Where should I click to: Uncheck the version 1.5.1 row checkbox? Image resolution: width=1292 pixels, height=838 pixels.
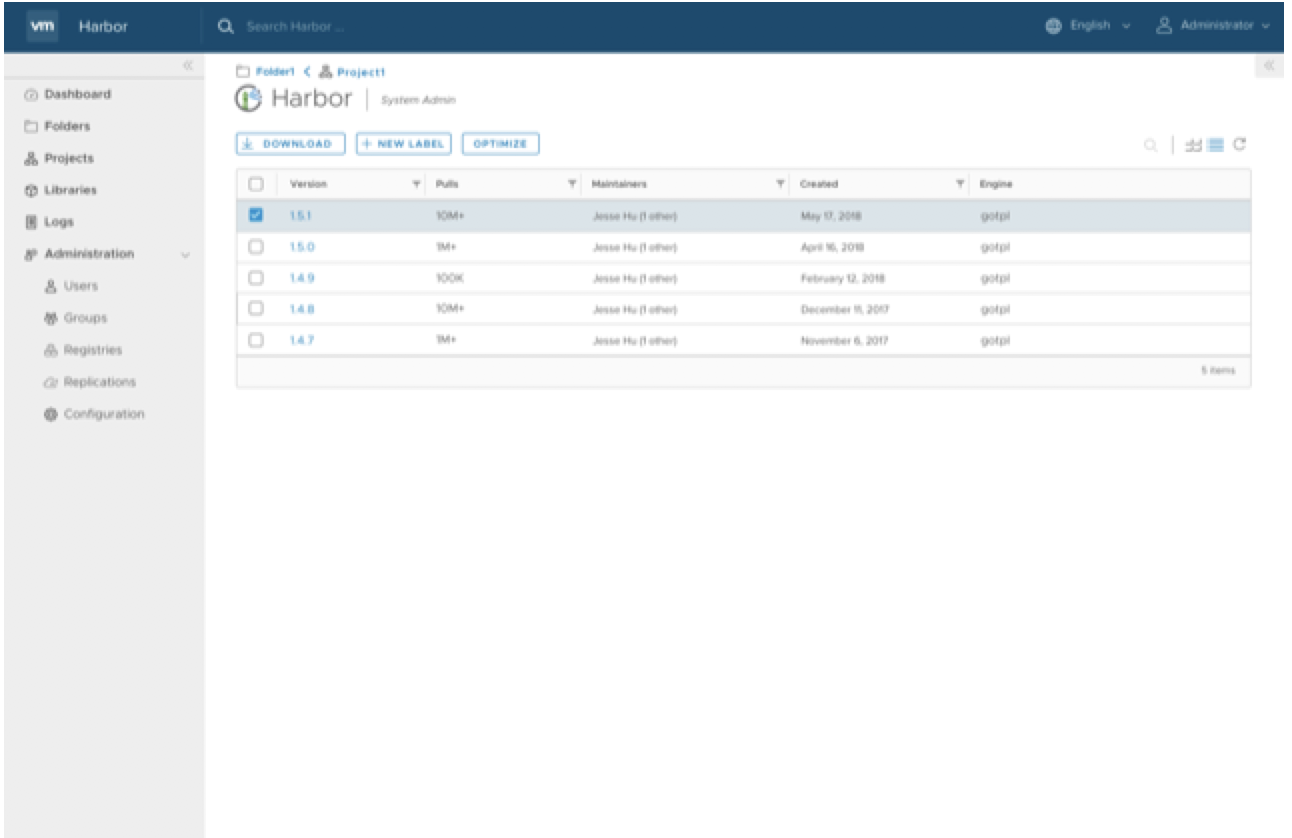pyautogui.click(x=255, y=215)
